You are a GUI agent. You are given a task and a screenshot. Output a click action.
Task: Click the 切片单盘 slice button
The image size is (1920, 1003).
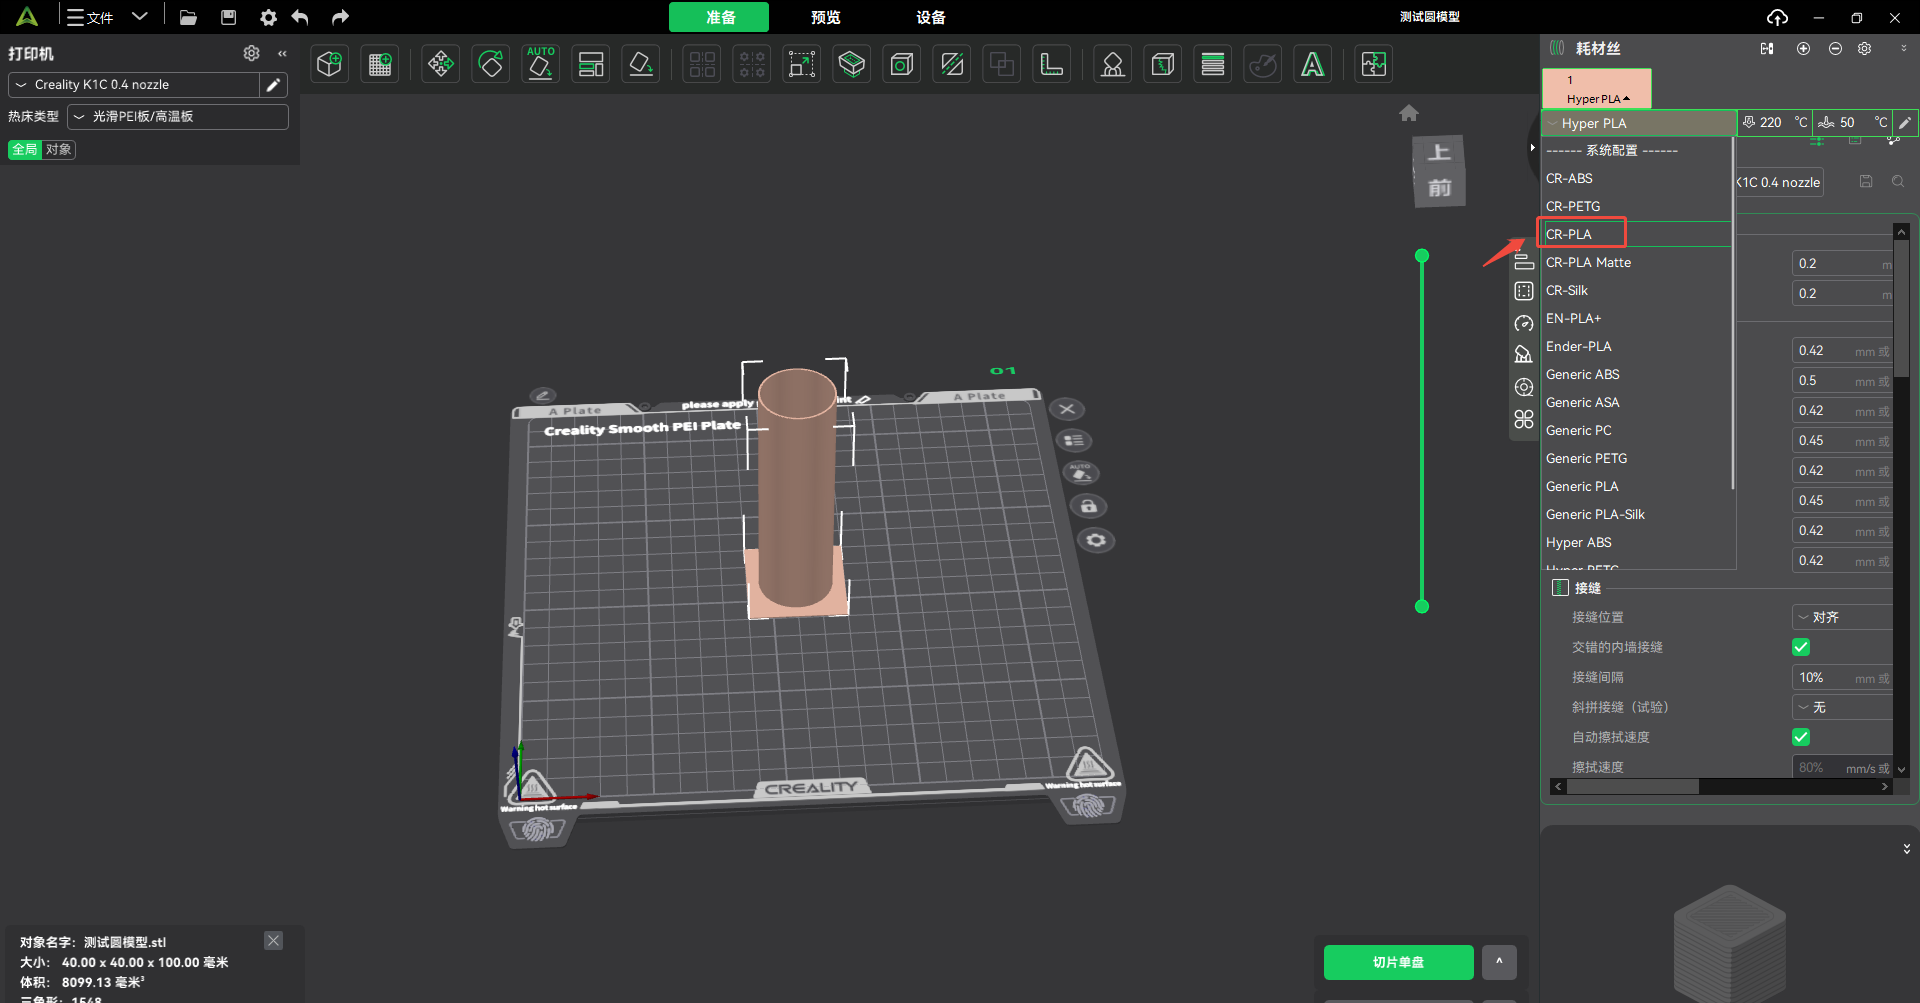(x=1398, y=962)
